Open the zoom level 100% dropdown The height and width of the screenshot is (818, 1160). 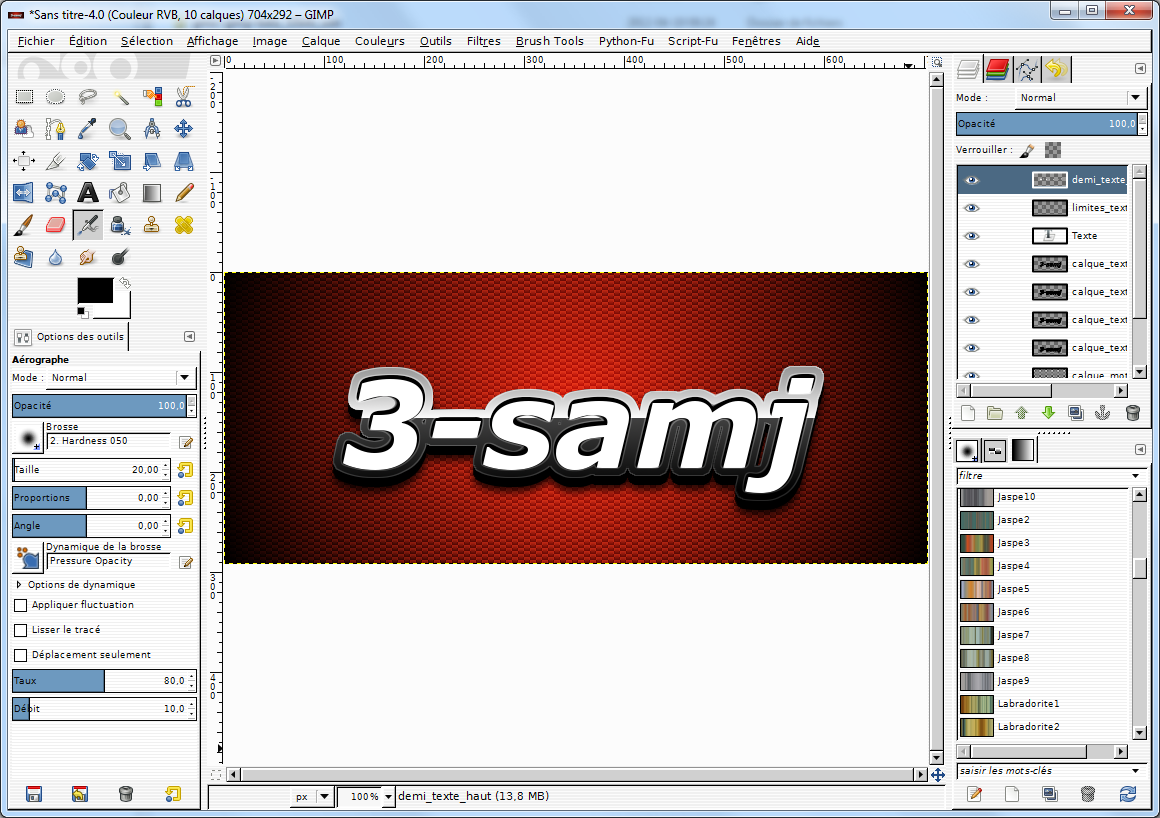click(x=388, y=797)
